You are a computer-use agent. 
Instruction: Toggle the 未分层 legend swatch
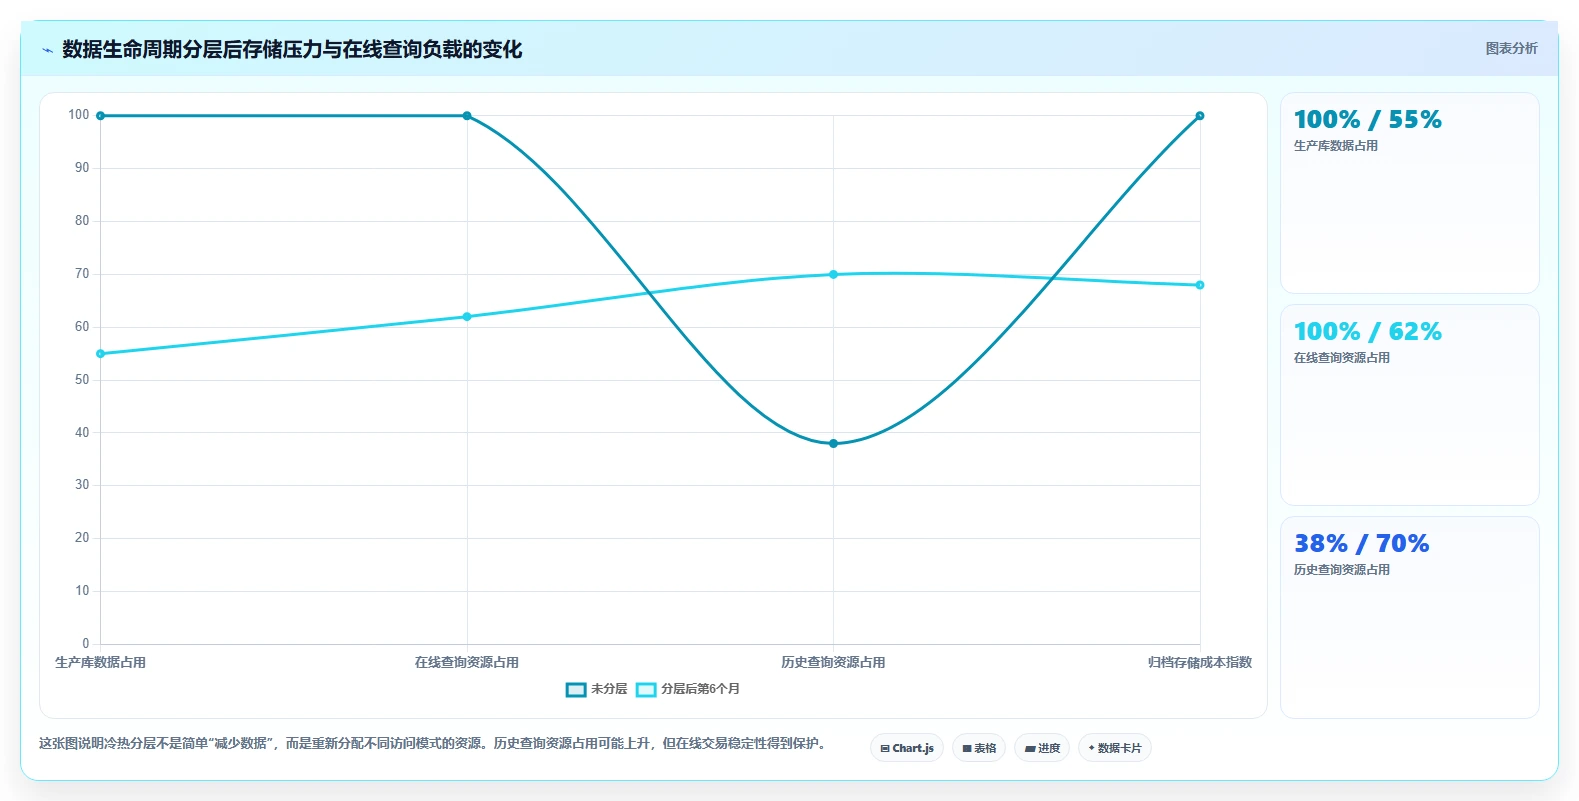[x=576, y=689]
